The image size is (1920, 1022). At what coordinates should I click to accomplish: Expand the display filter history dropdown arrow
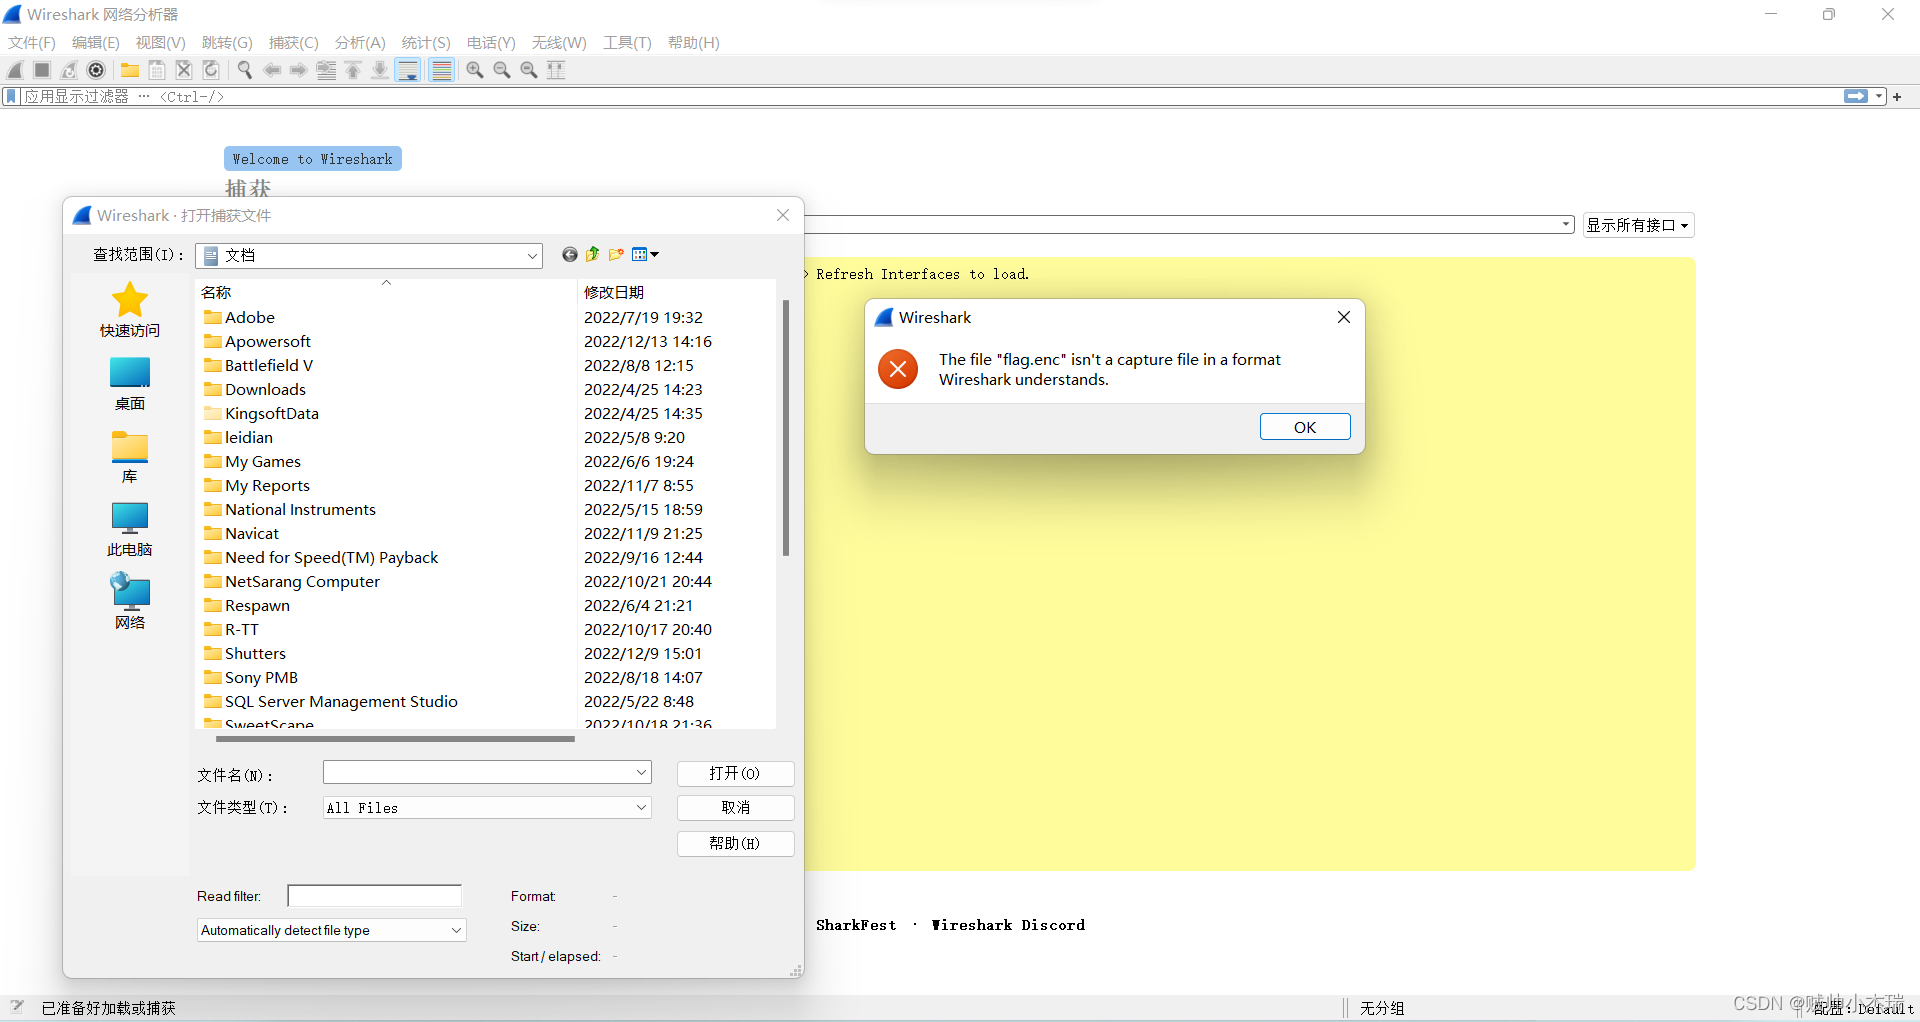tap(1879, 97)
